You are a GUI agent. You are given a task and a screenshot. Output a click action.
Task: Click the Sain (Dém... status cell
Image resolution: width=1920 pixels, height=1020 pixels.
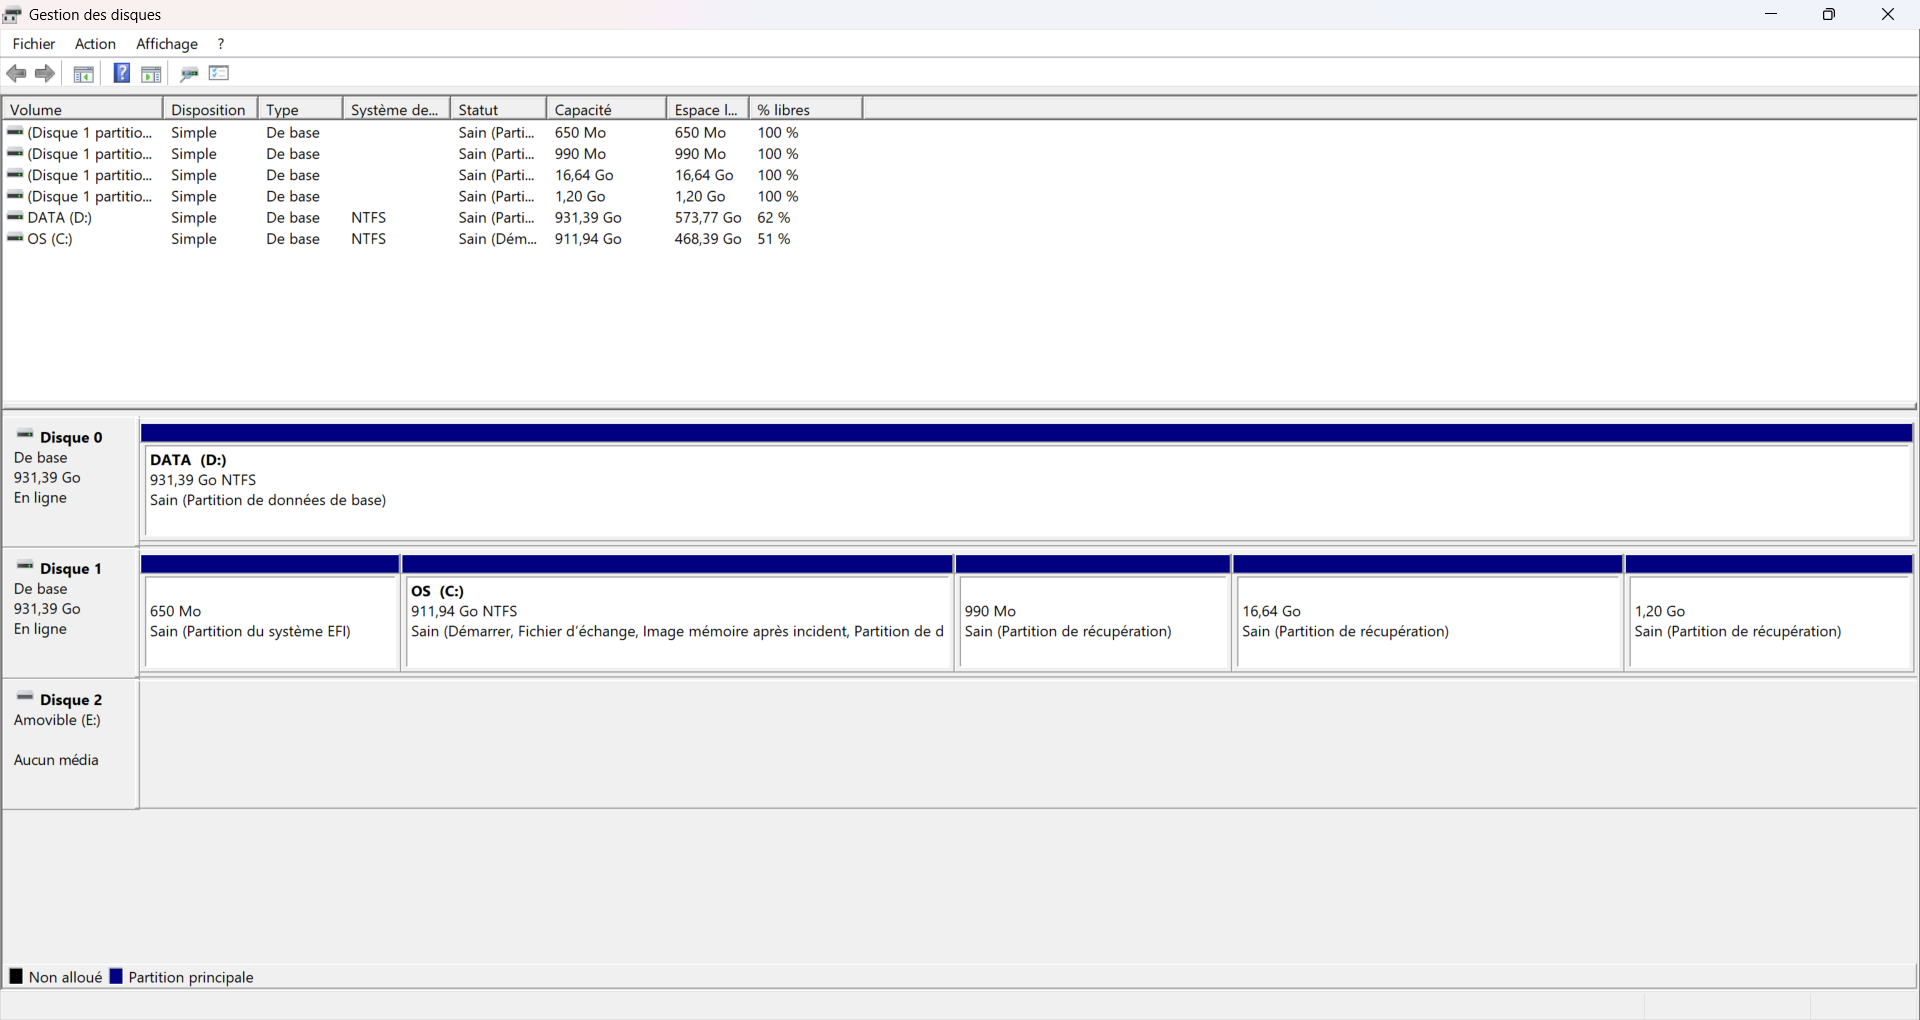(498, 239)
